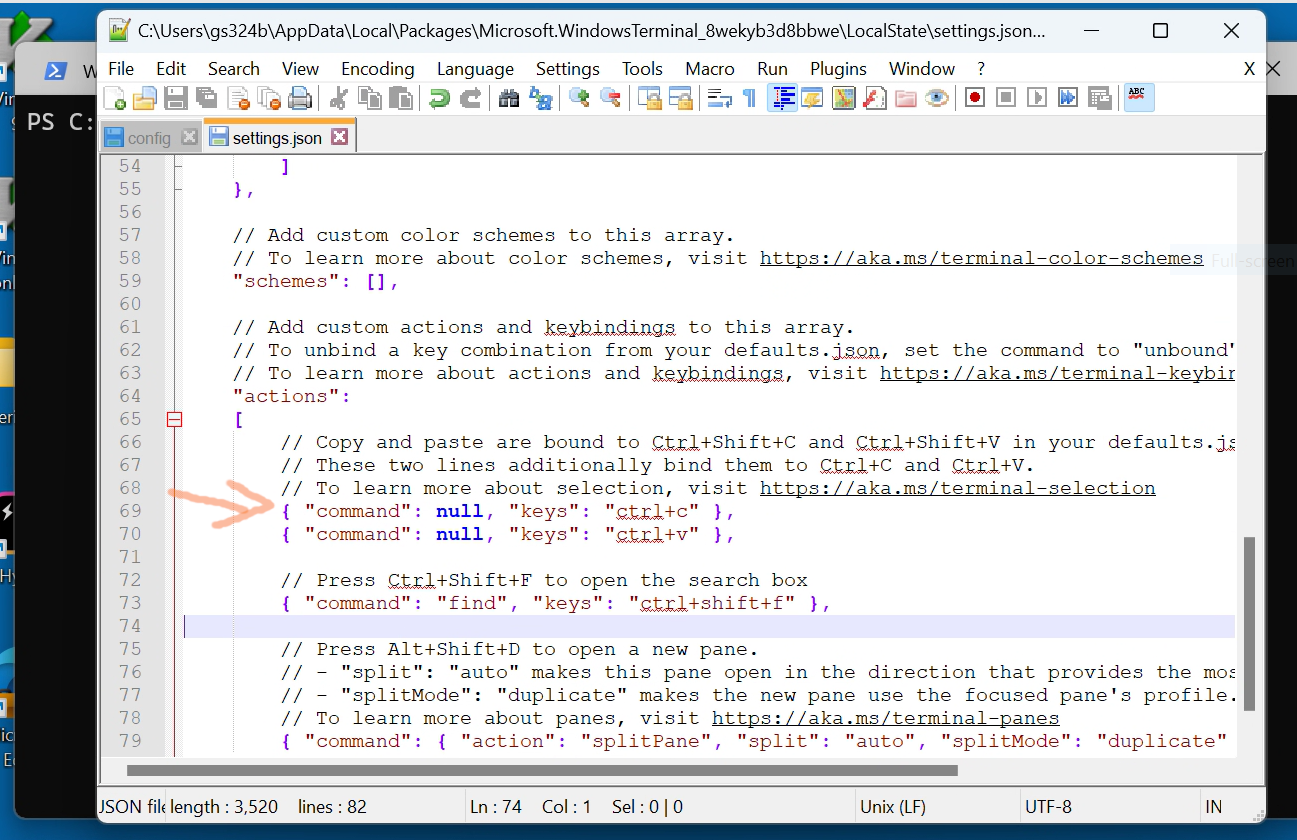This screenshot has width=1297, height=840.
Task: Zoom in with the magnifier plus icon
Action: tap(579, 98)
